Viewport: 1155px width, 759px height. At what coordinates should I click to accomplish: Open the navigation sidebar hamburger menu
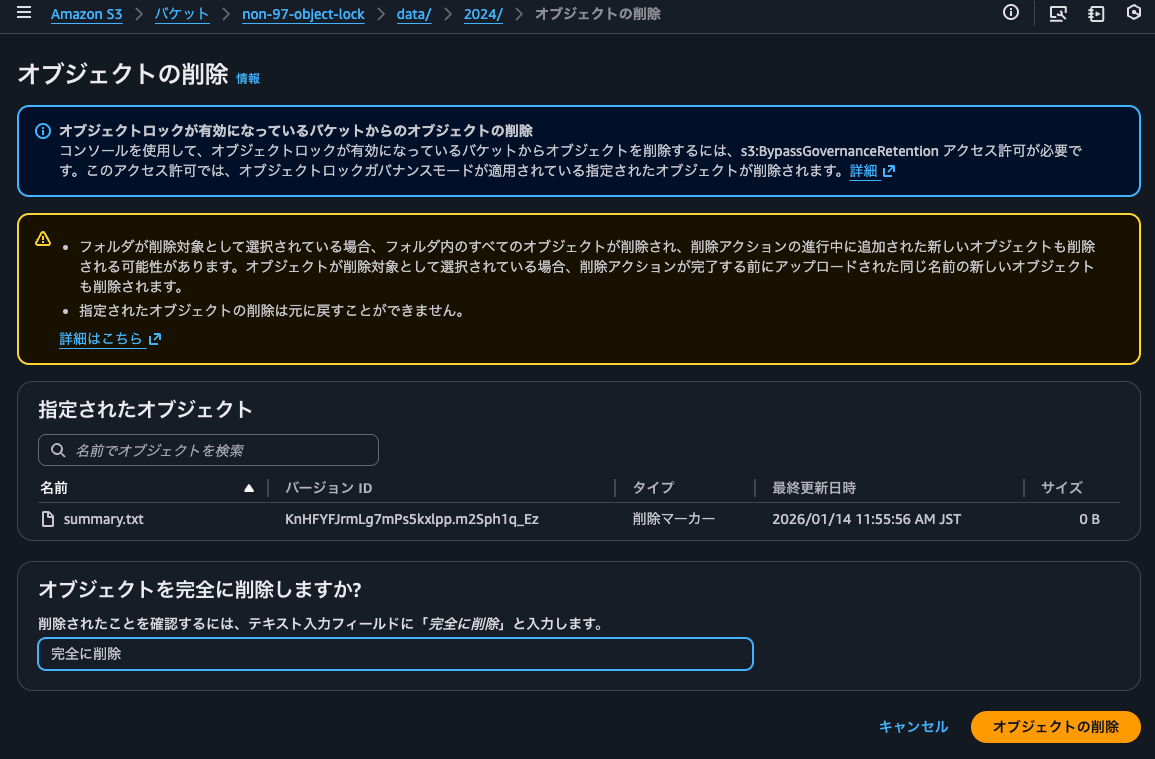click(24, 14)
